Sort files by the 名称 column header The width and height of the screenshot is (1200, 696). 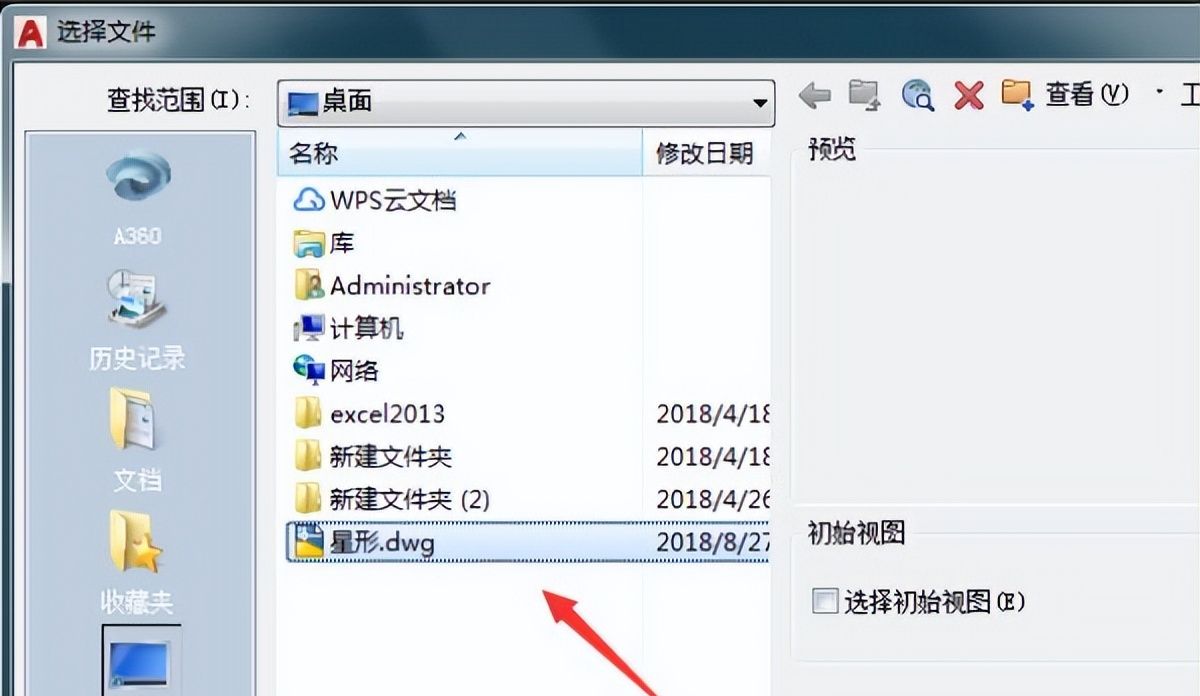coord(459,153)
